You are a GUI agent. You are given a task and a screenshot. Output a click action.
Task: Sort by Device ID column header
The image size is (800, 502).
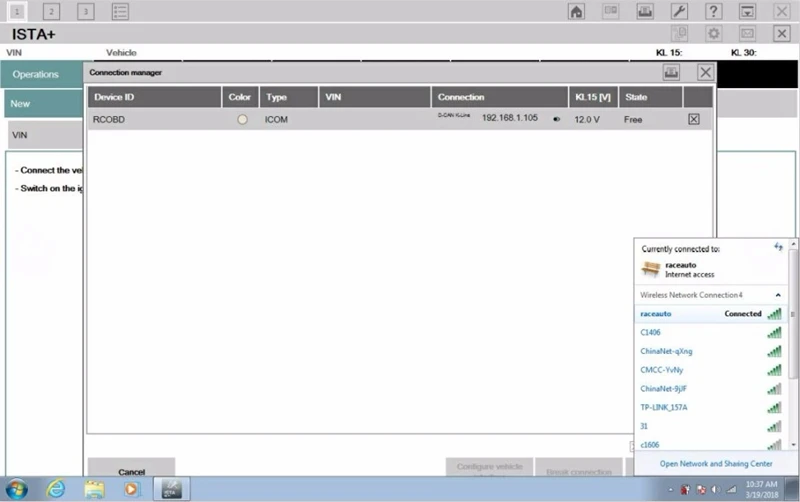click(x=155, y=97)
